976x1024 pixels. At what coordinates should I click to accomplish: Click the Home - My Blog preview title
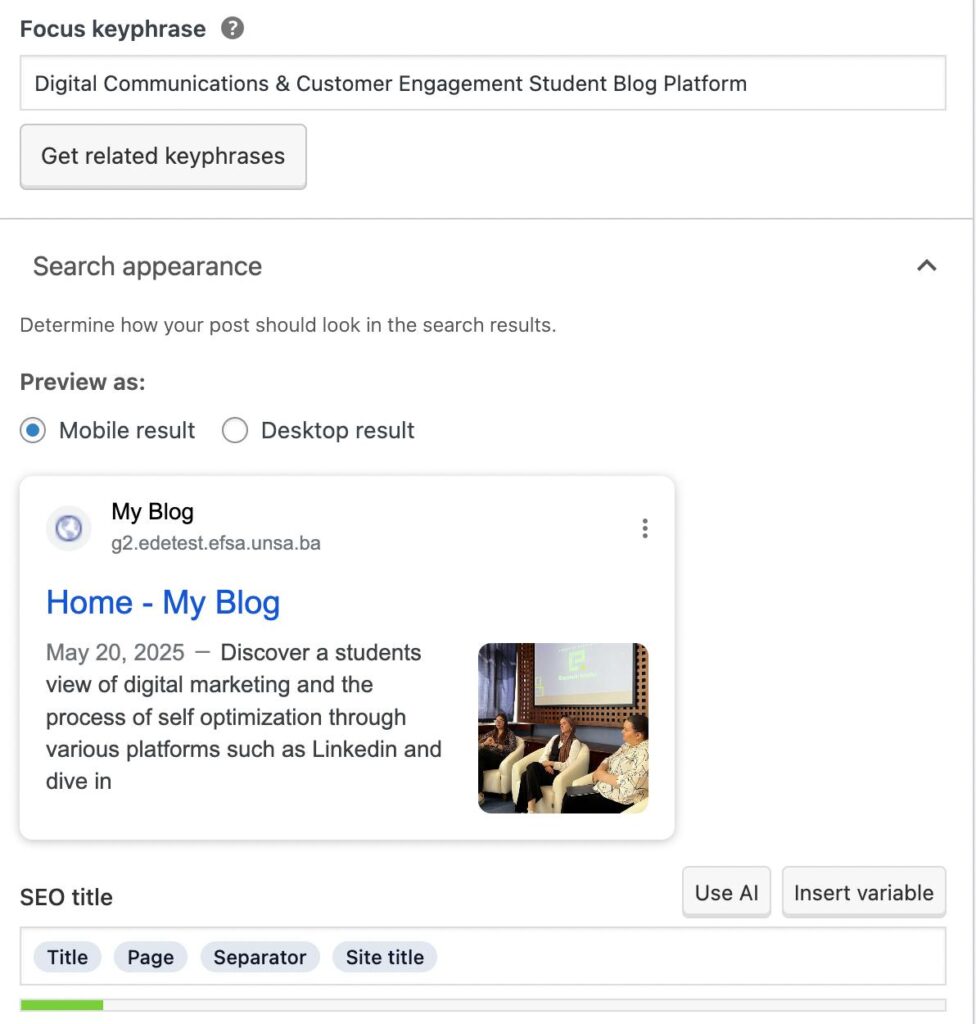(x=163, y=602)
